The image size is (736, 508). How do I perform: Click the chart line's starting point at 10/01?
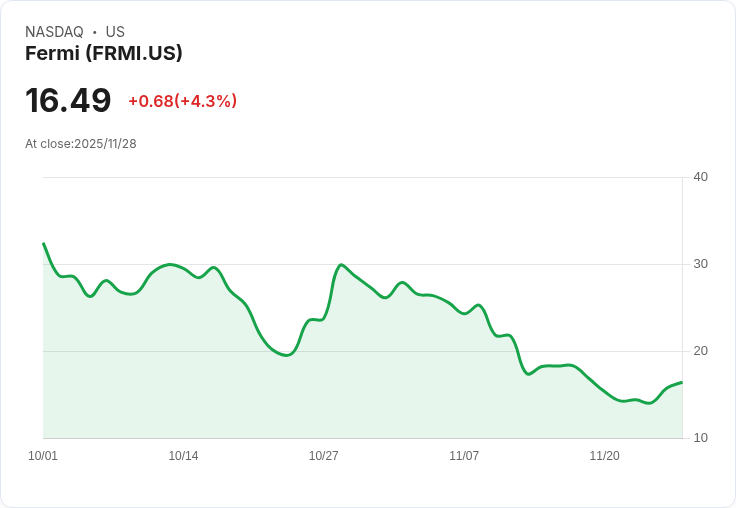[x=44, y=244]
